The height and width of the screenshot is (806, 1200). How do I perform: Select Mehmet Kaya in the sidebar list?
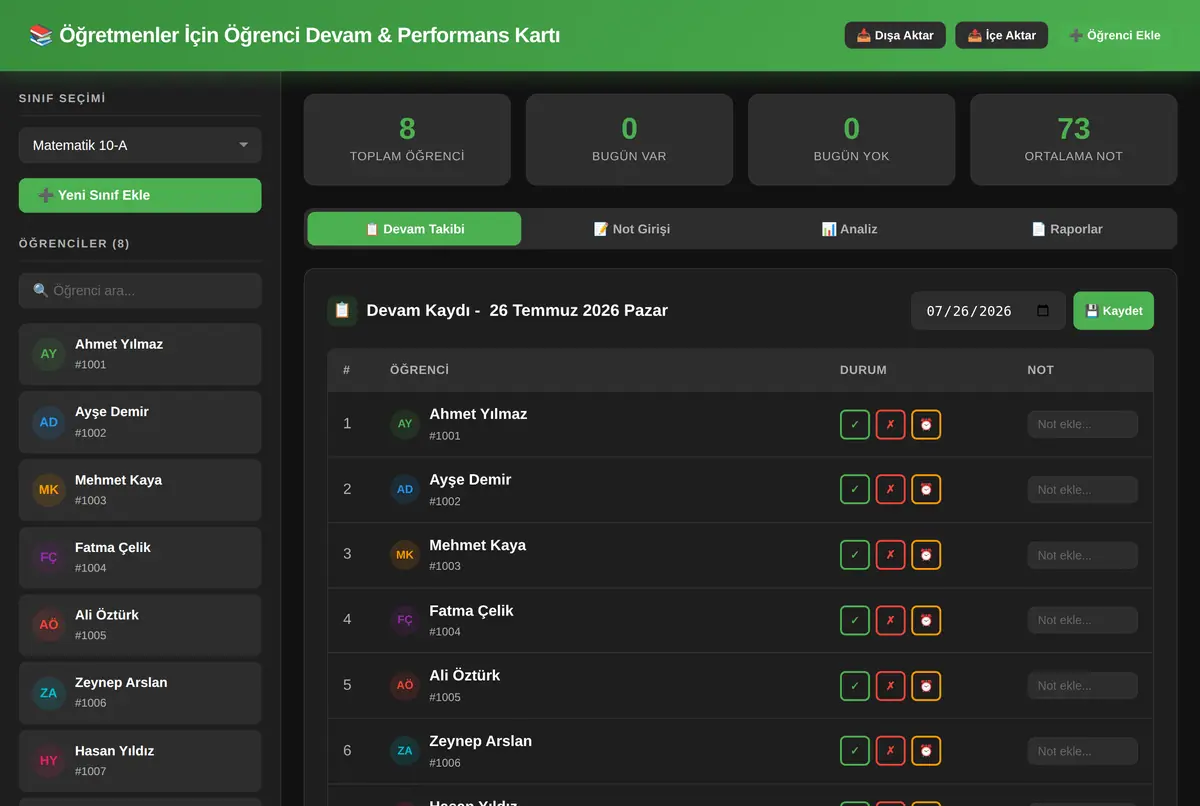[140, 490]
